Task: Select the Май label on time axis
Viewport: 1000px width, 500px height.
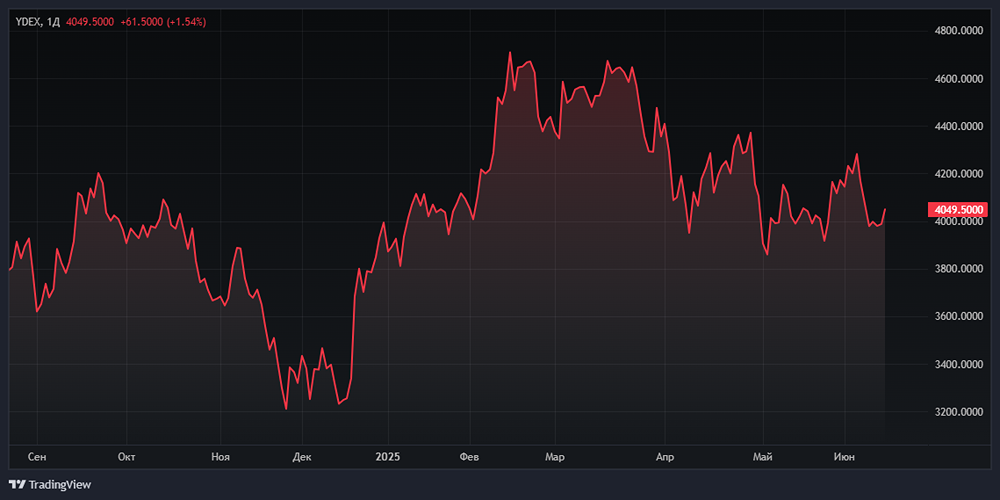Action: (x=763, y=457)
